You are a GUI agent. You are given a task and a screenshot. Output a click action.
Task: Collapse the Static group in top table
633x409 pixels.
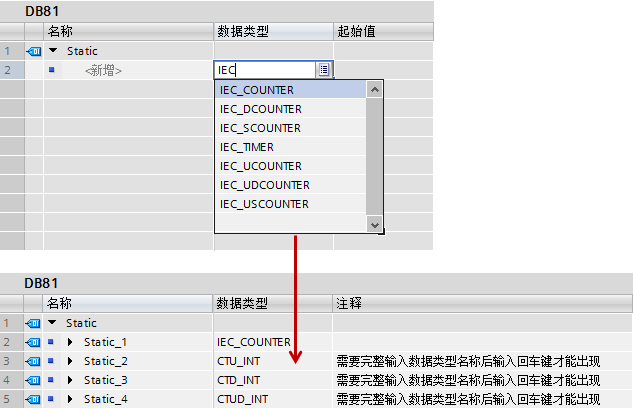pyautogui.click(x=53, y=51)
